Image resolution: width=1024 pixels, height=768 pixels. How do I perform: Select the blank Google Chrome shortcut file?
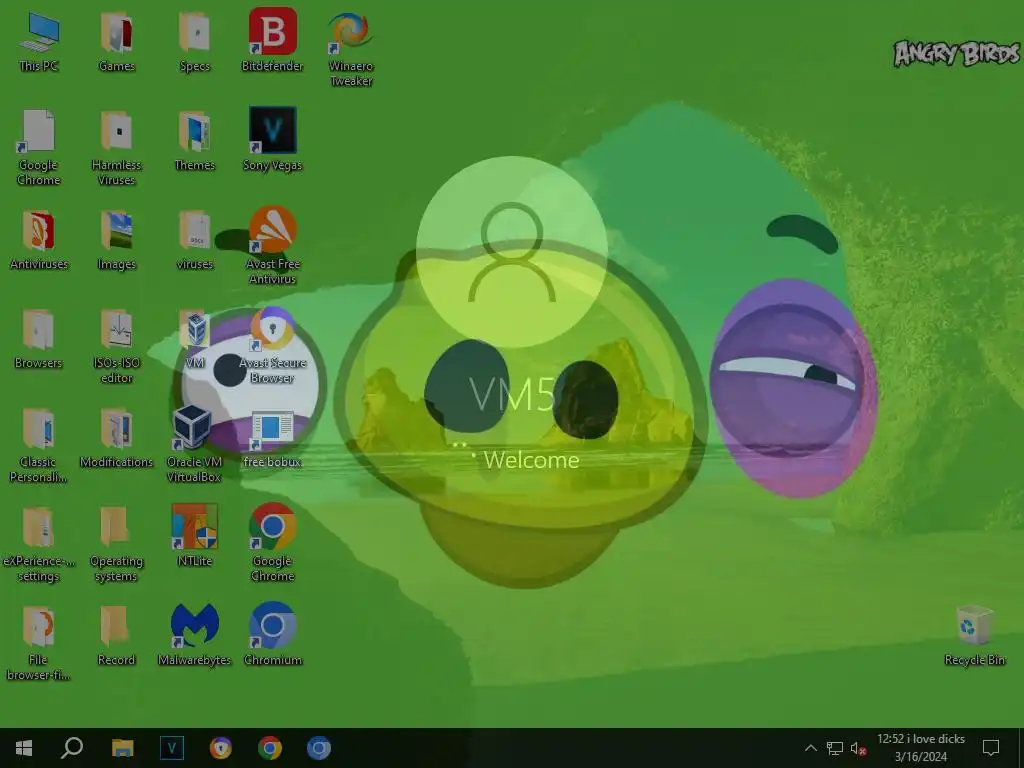tap(39, 148)
